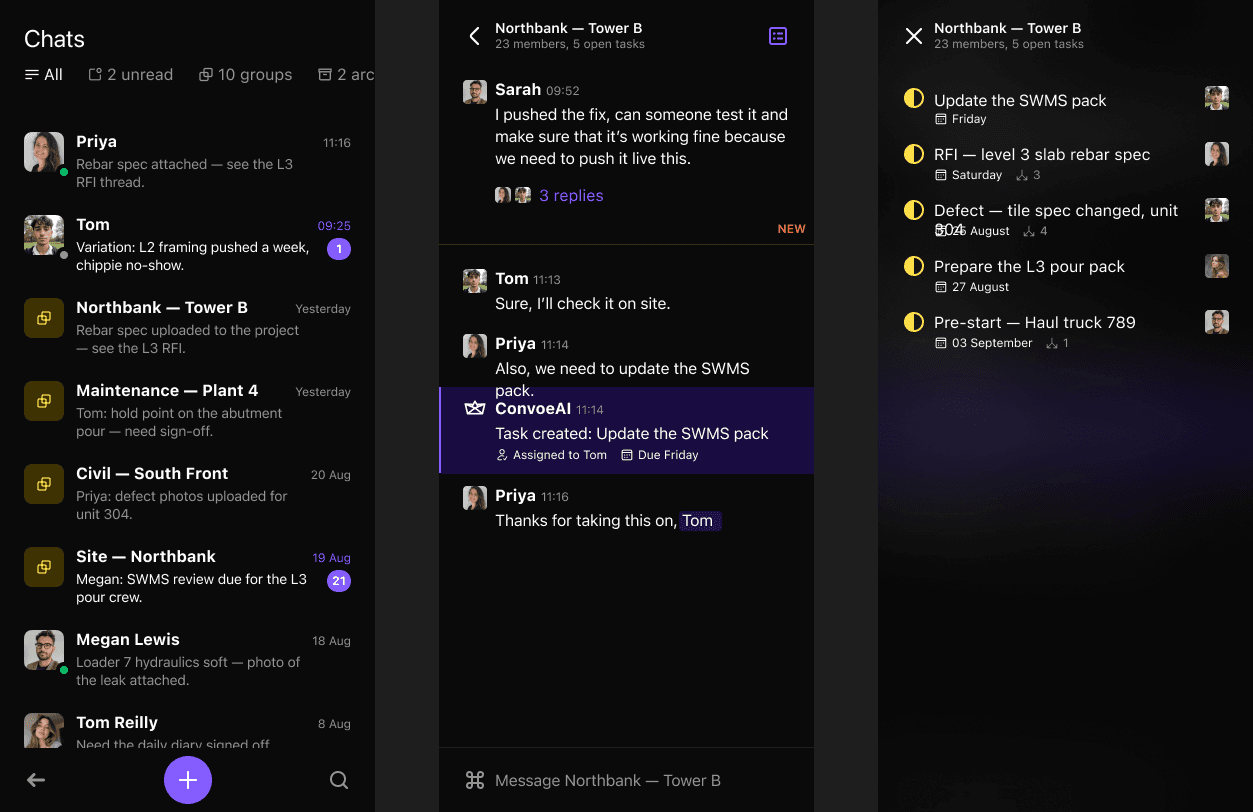This screenshot has height=812, width=1253.
Task: Open the Site — Northbank chat
Action: tap(187, 576)
